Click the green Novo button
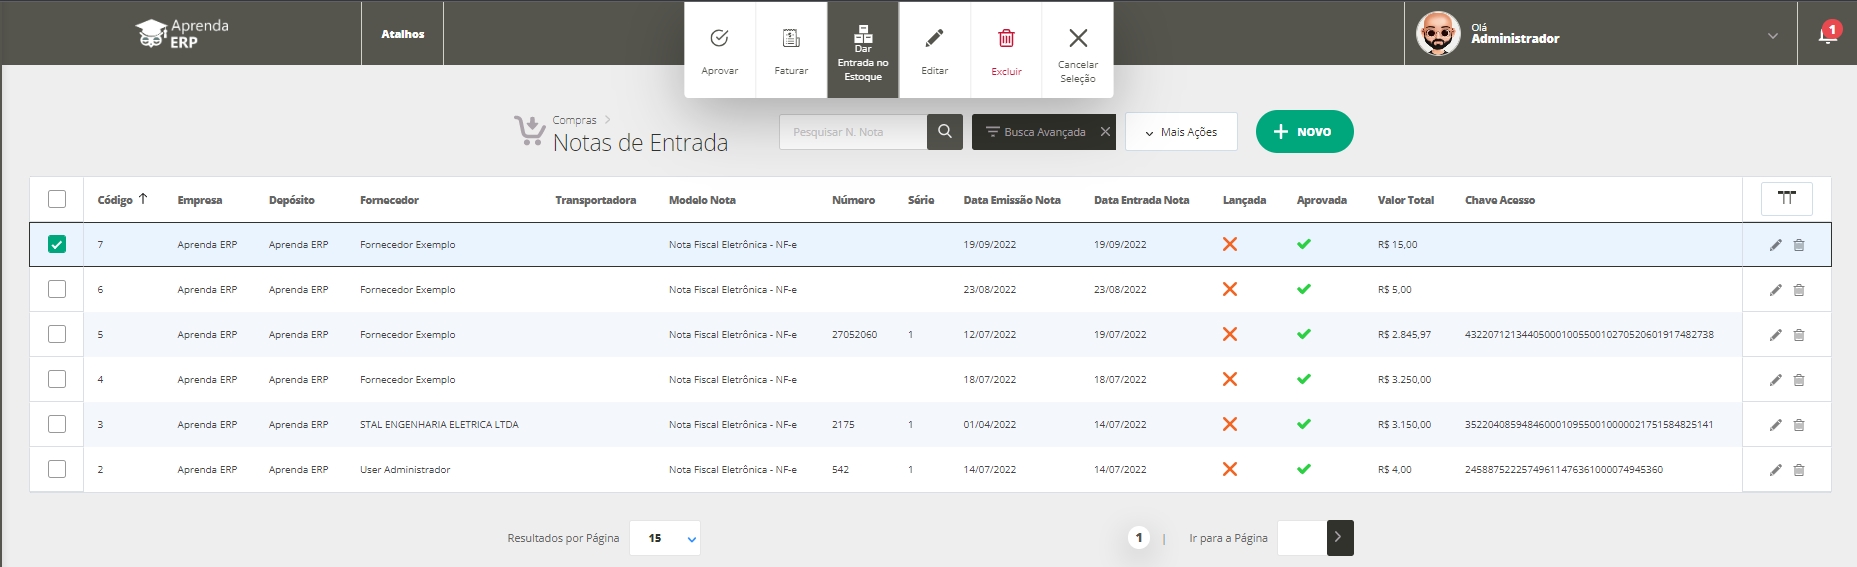The height and width of the screenshot is (567, 1857). click(1304, 132)
